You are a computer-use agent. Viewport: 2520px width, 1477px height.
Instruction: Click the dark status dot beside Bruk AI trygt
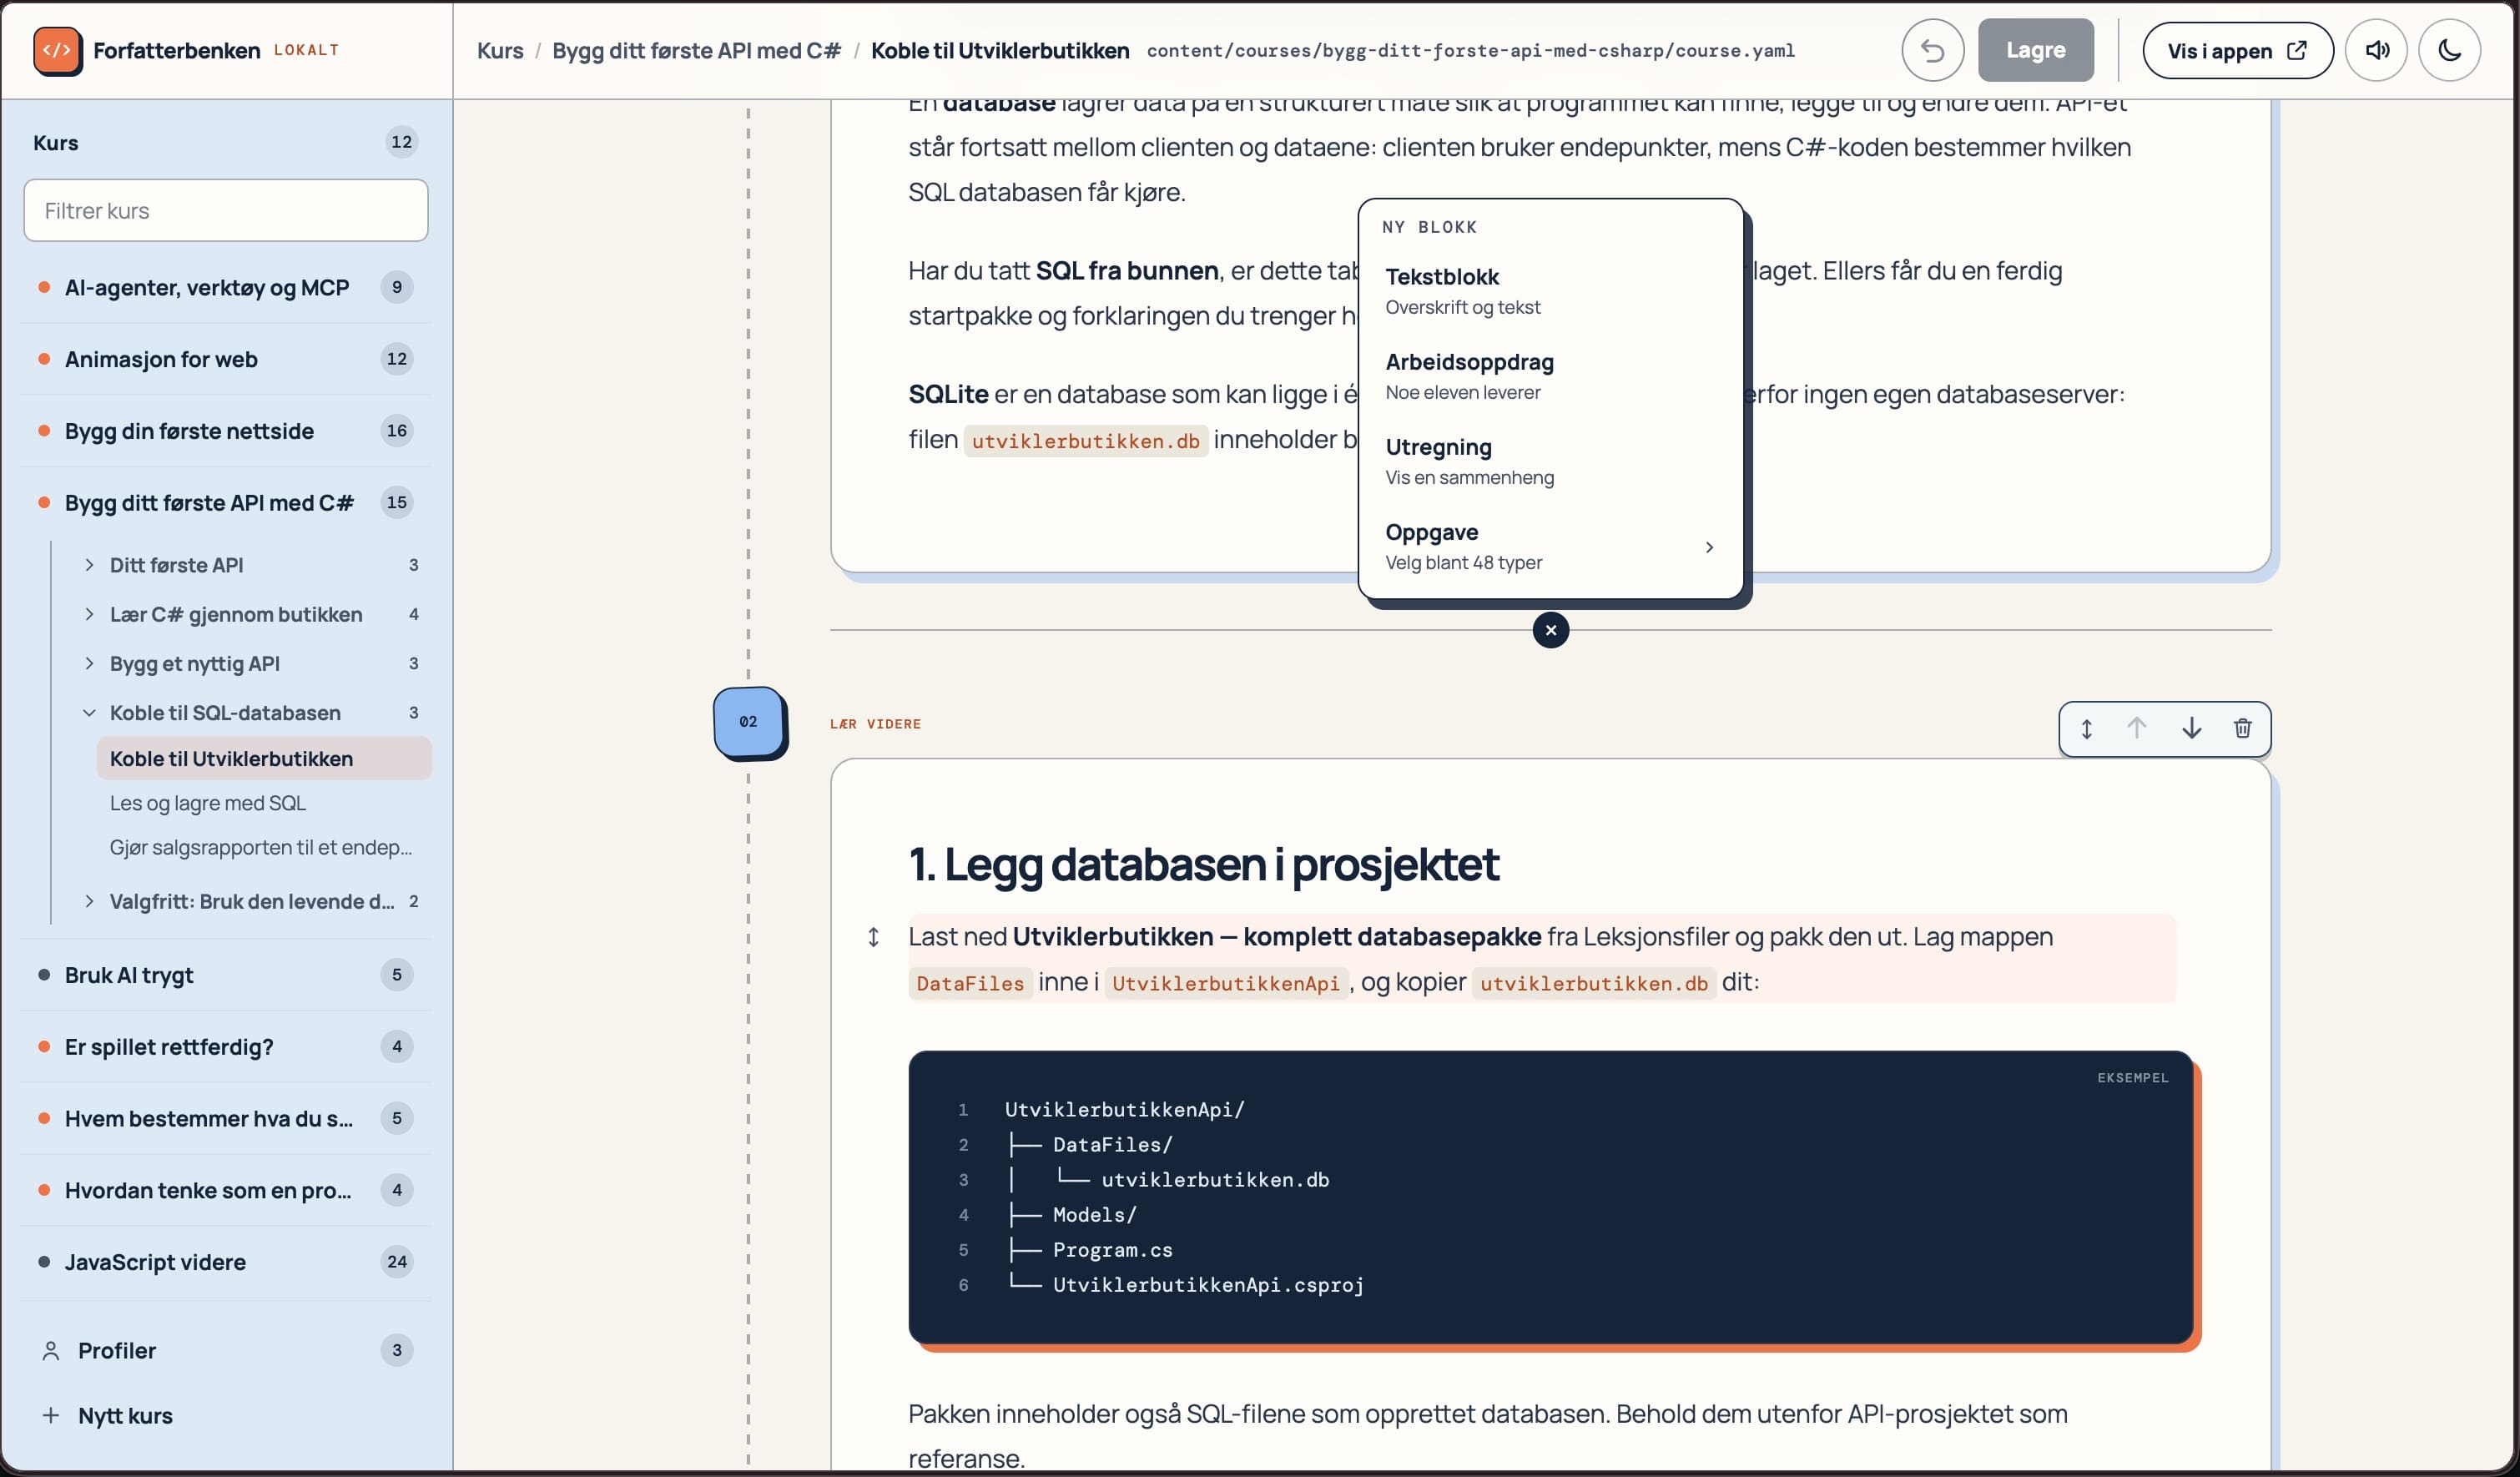point(44,975)
